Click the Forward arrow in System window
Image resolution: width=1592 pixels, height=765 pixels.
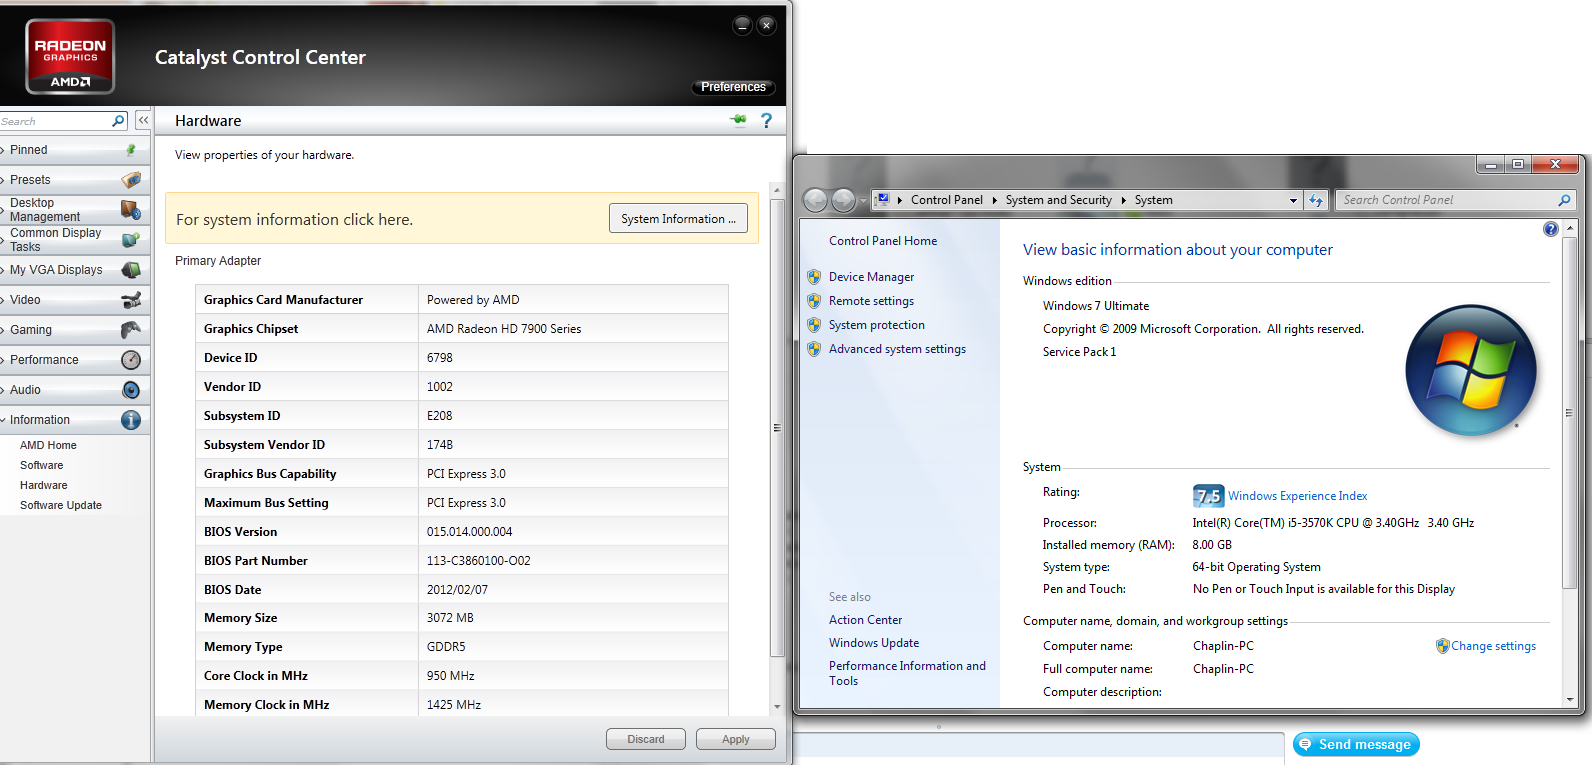pyautogui.click(x=844, y=200)
